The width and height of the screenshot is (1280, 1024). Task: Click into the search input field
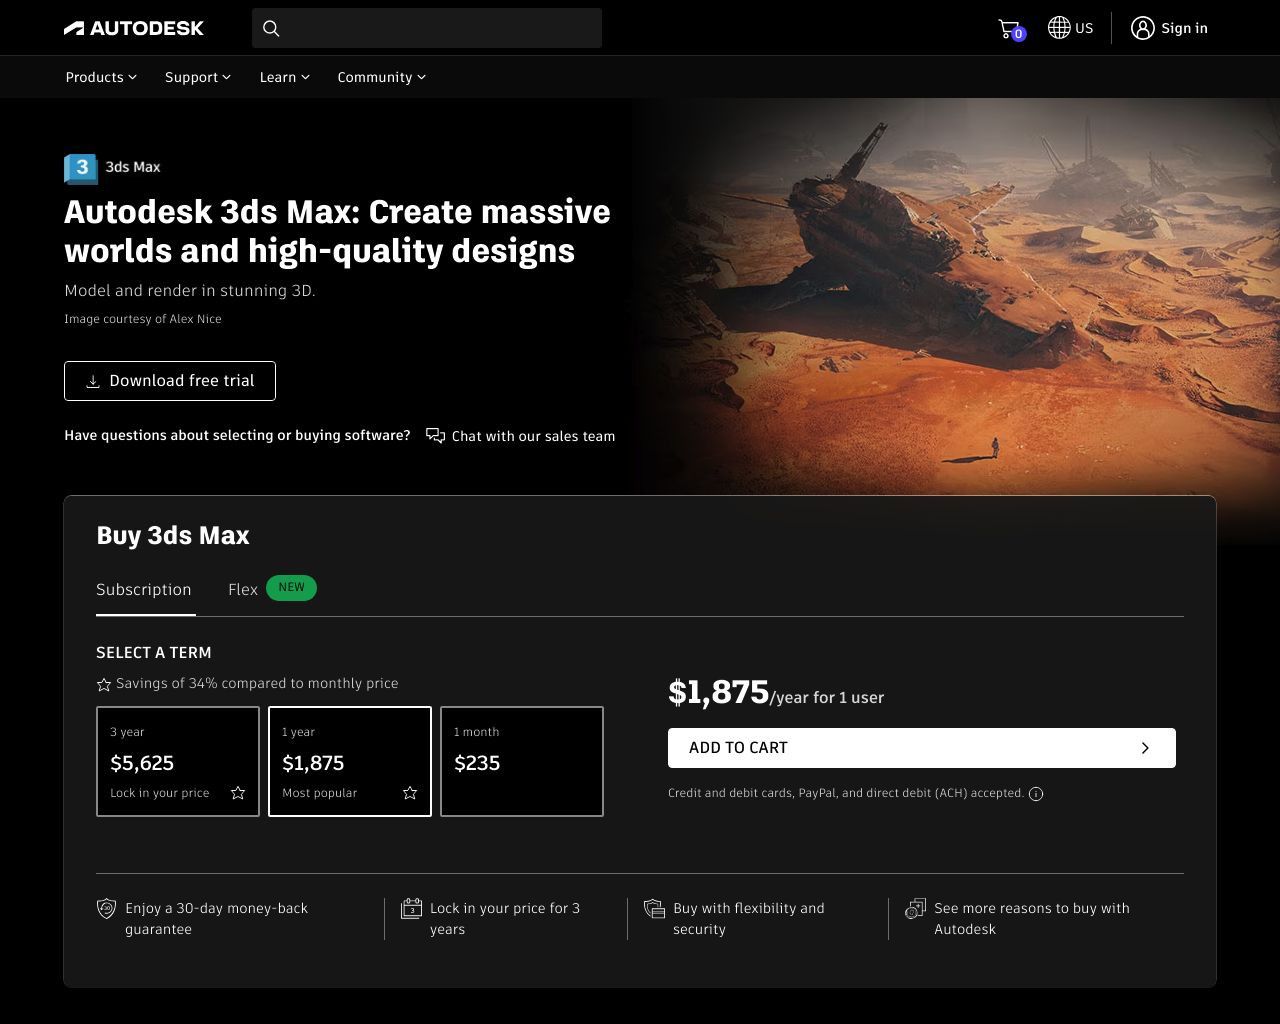[x=440, y=28]
